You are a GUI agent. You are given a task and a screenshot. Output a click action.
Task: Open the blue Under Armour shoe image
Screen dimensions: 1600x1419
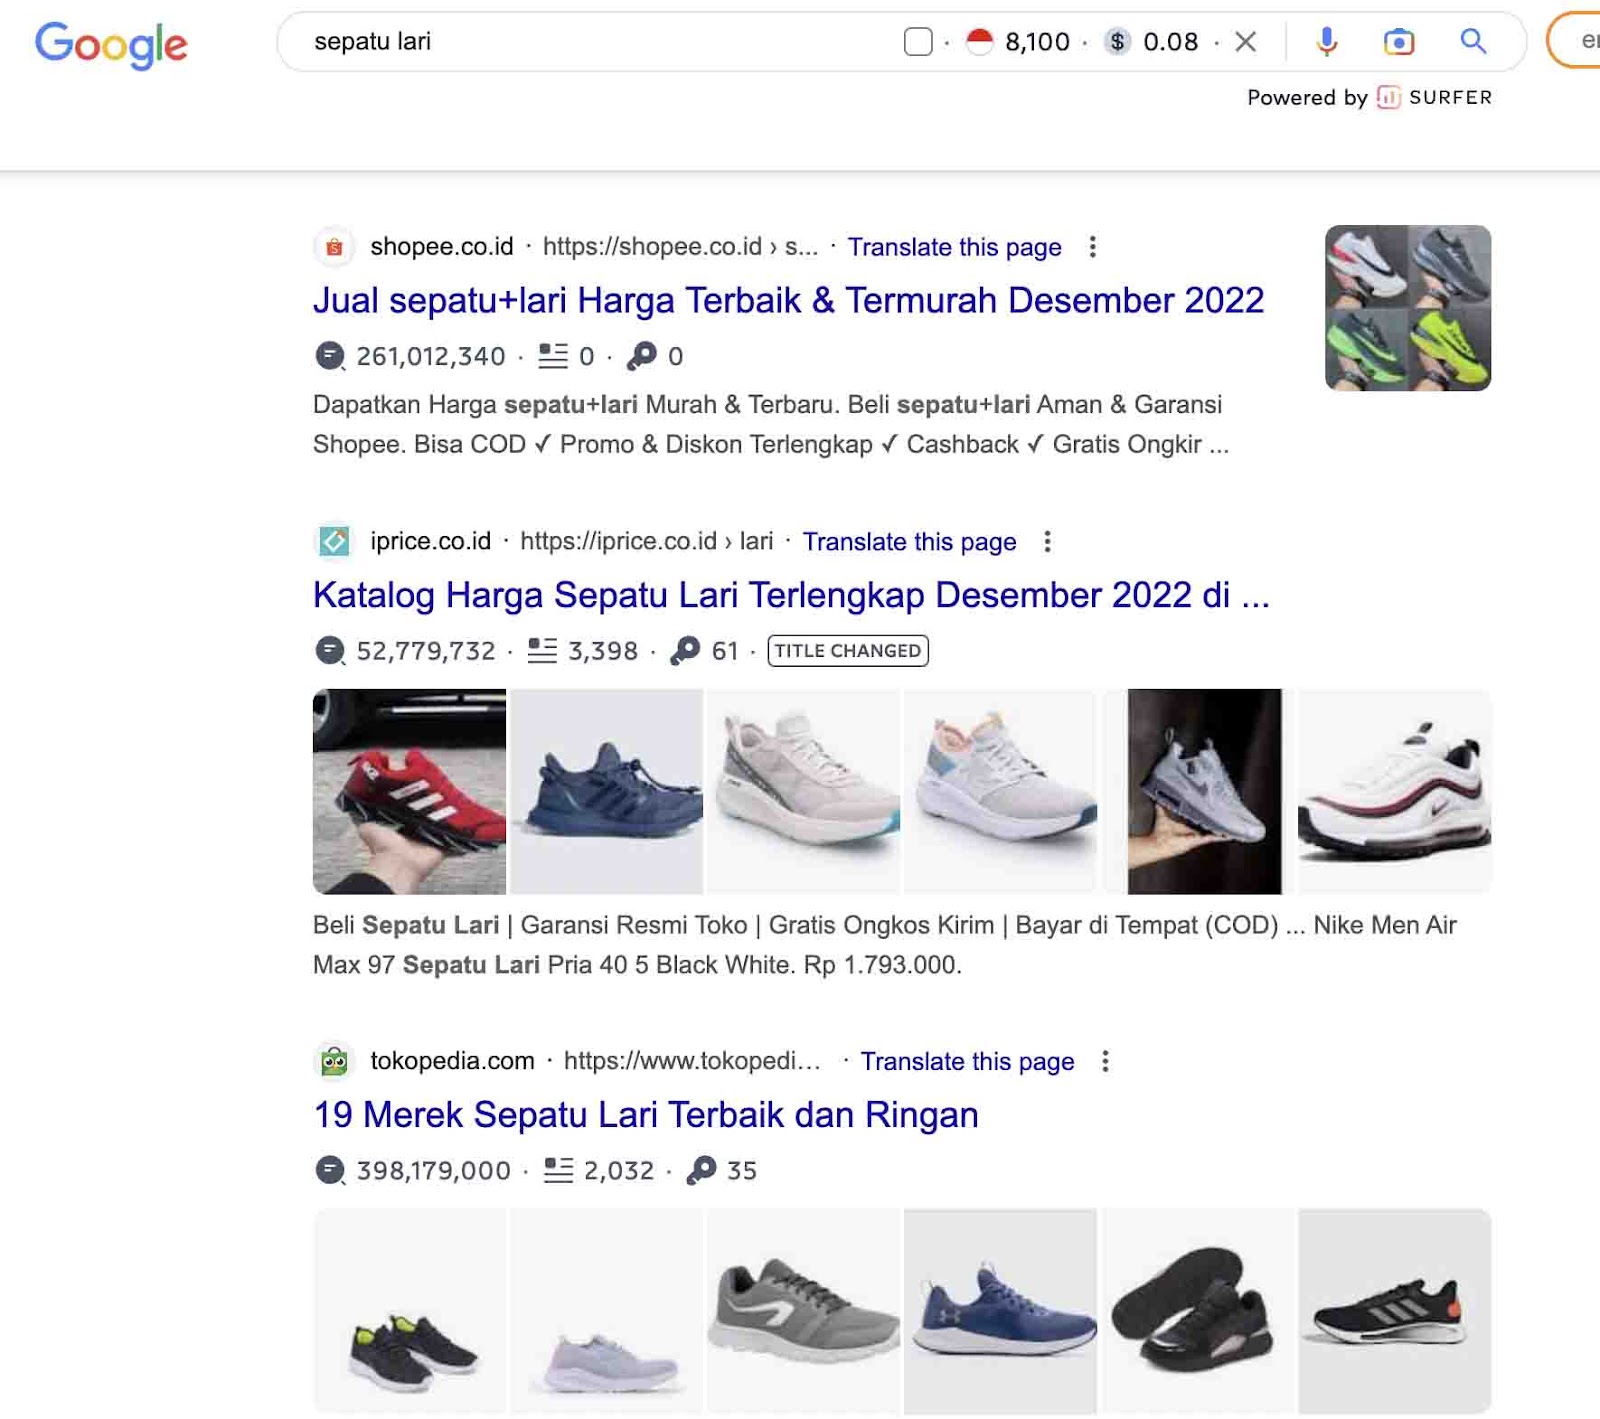pyautogui.click(x=1000, y=1311)
